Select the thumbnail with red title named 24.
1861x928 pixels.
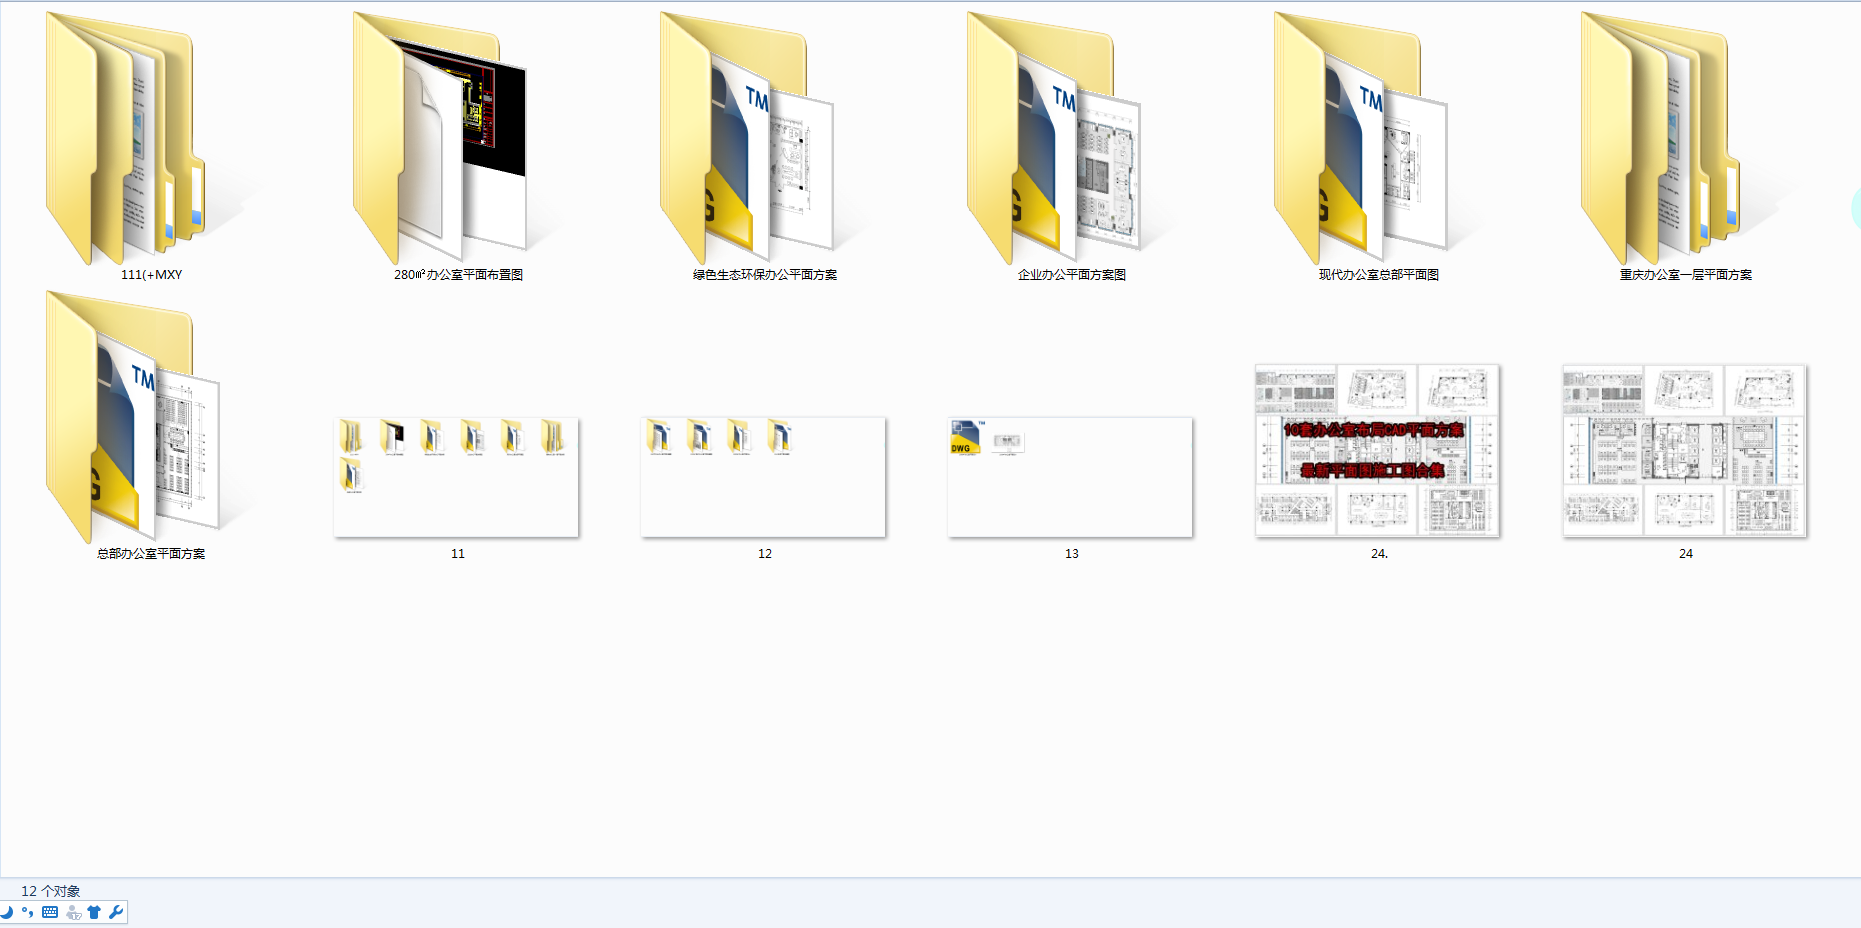(x=1378, y=451)
